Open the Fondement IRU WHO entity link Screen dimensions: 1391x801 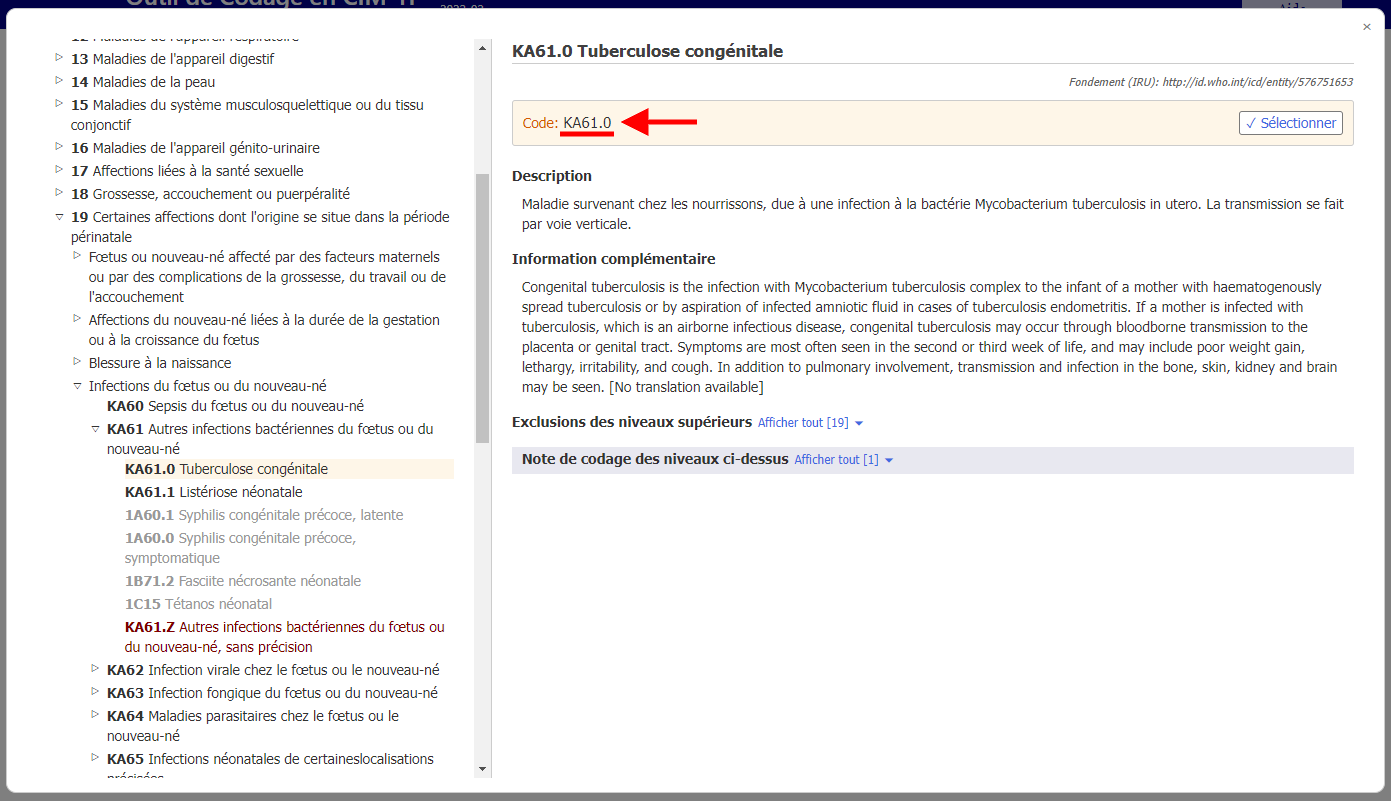point(1258,82)
